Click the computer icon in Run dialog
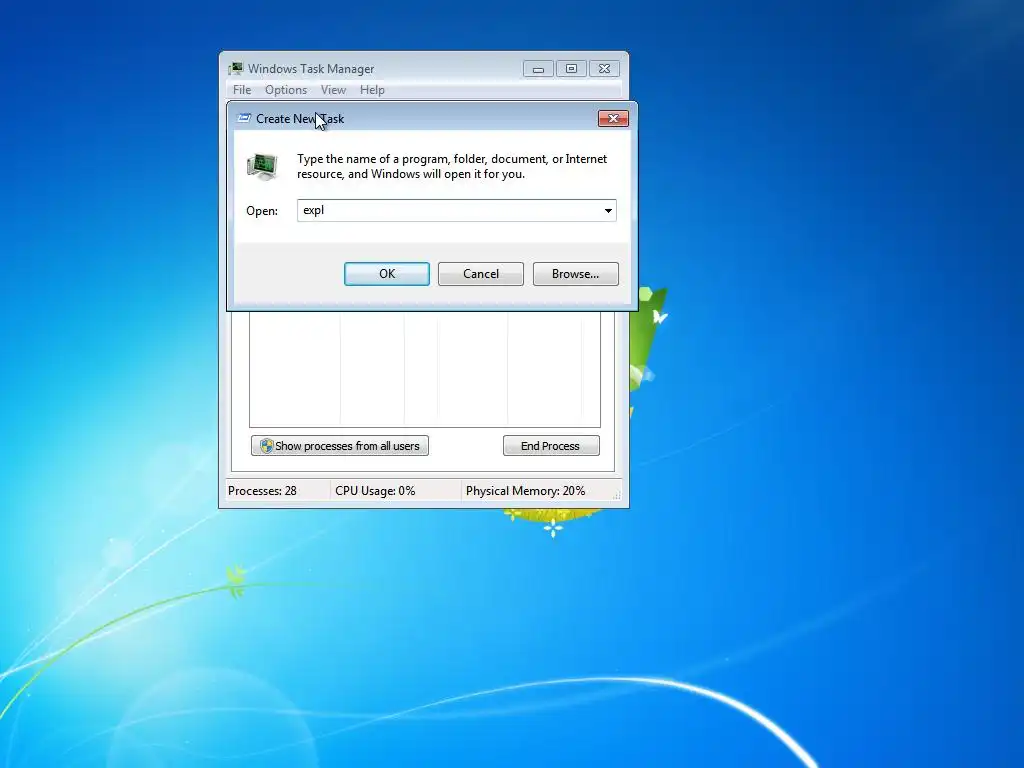This screenshot has width=1024, height=768. 263,166
